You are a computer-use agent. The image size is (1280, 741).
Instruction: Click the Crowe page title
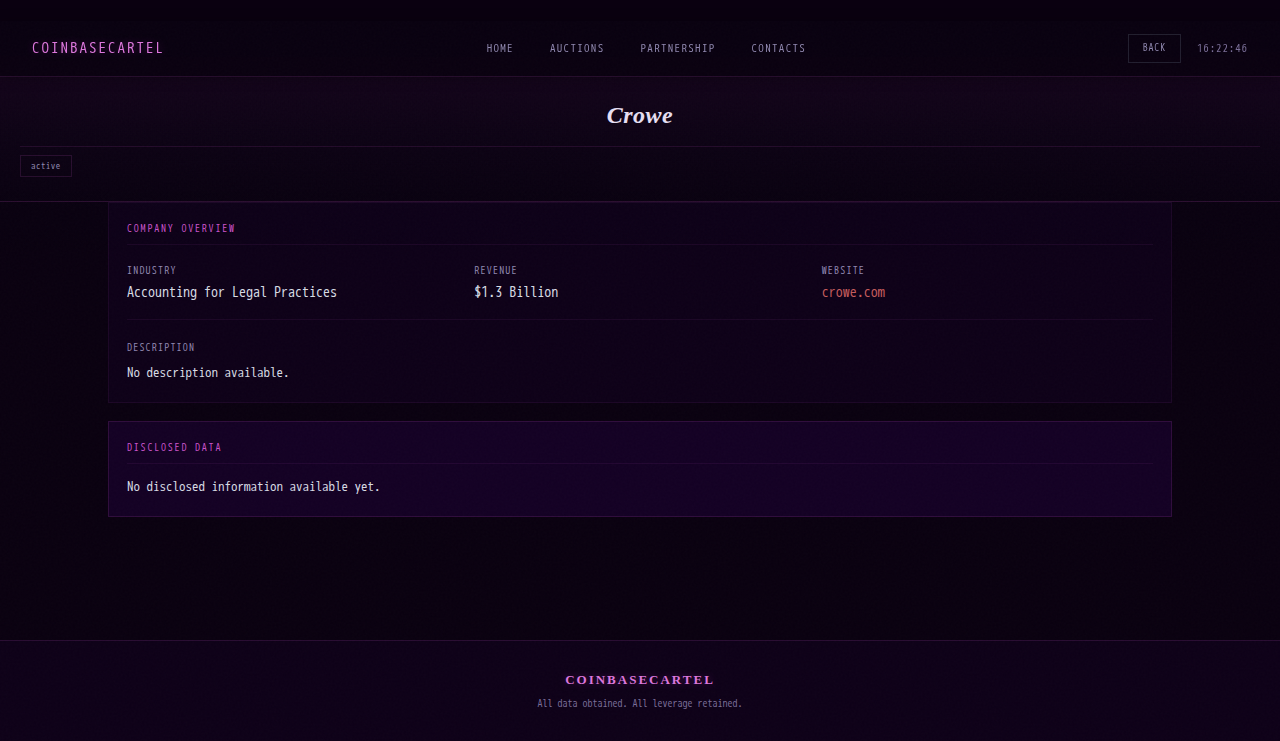(640, 115)
